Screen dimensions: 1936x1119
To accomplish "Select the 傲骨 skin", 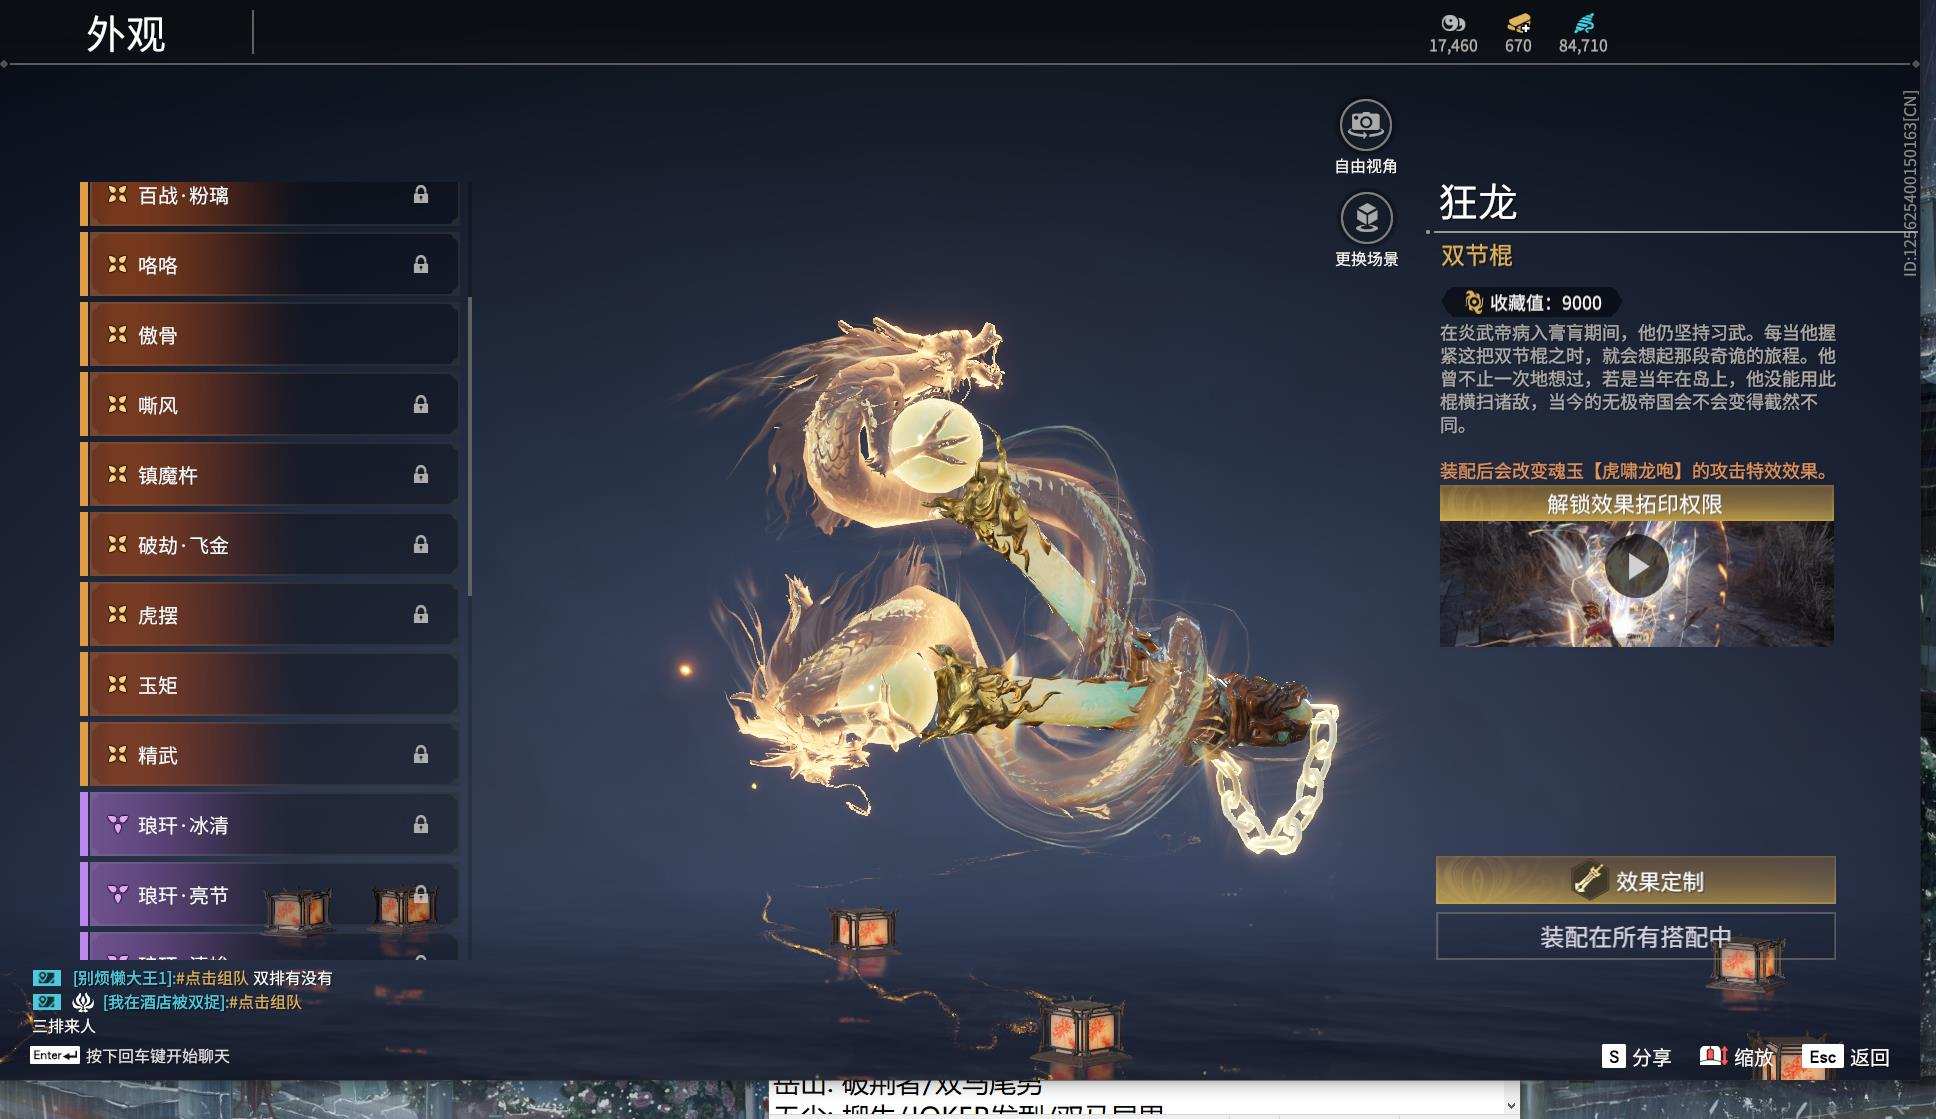I will pos(270,335).
